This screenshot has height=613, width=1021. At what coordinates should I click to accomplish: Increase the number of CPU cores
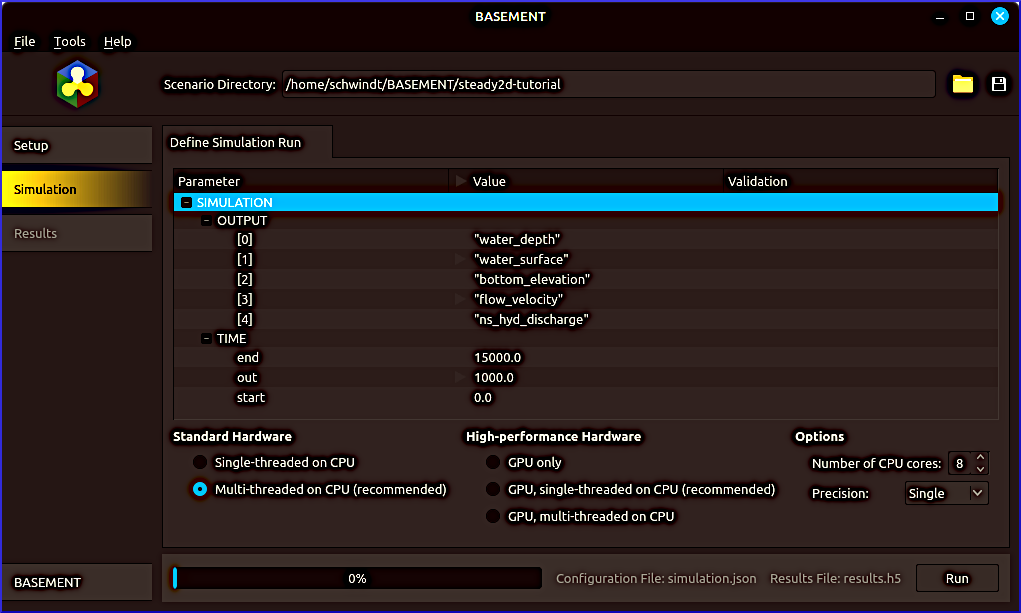click(980, 458)
